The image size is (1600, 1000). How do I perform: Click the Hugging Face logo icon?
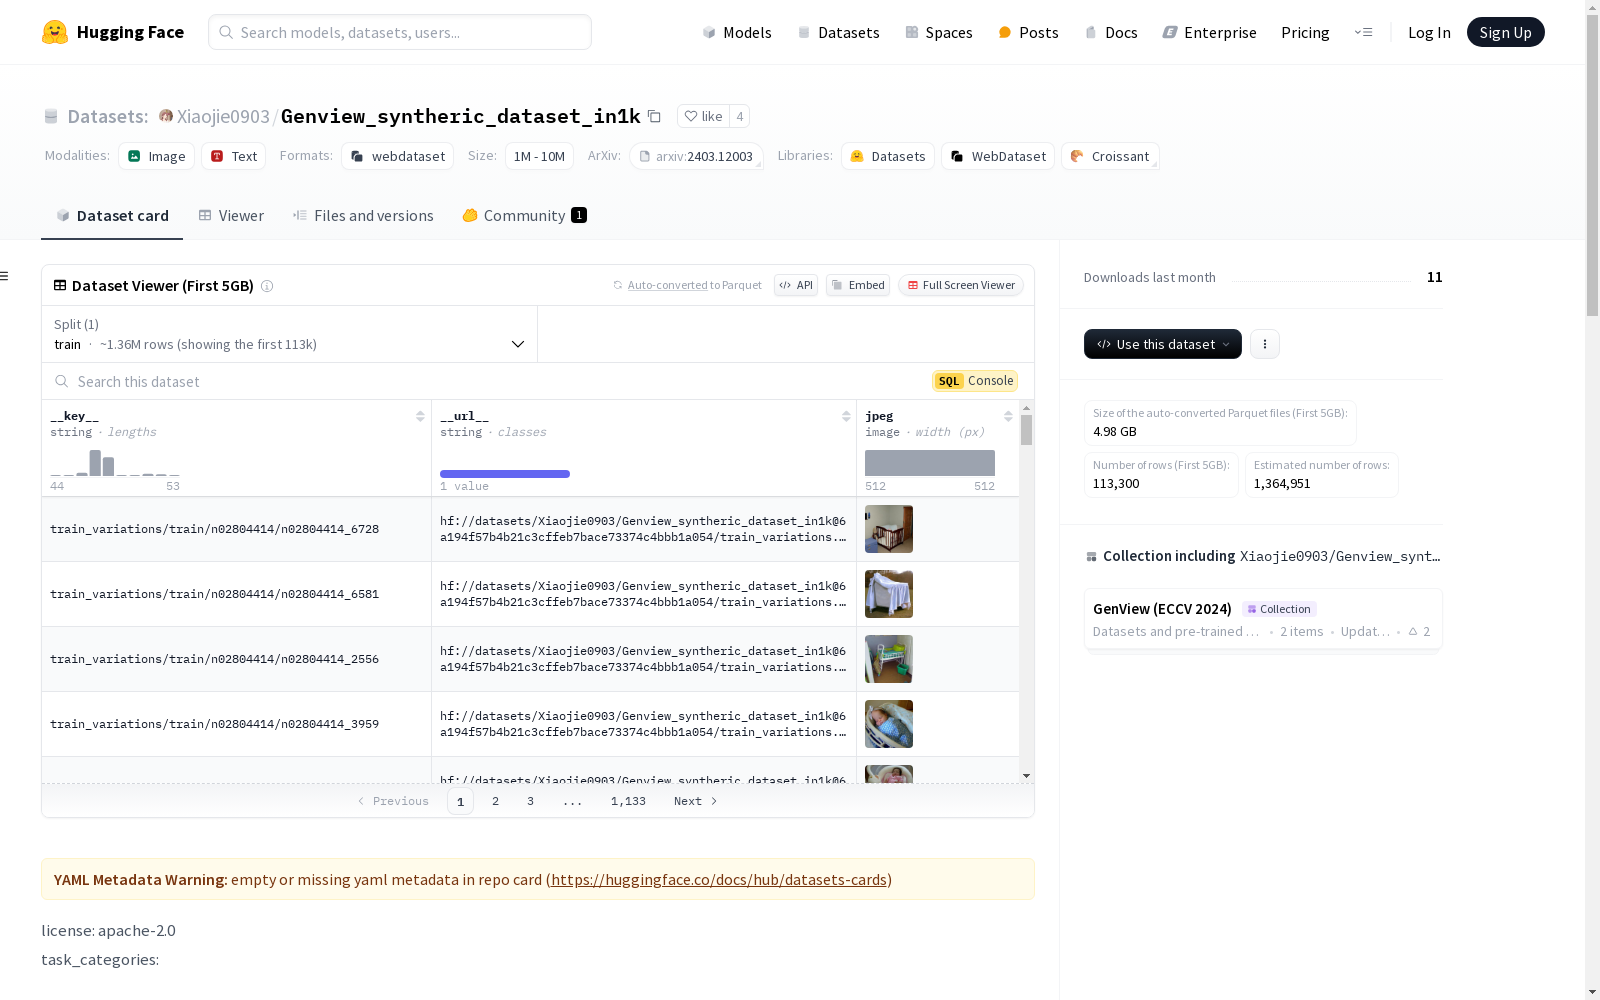(x=55, y=32)
